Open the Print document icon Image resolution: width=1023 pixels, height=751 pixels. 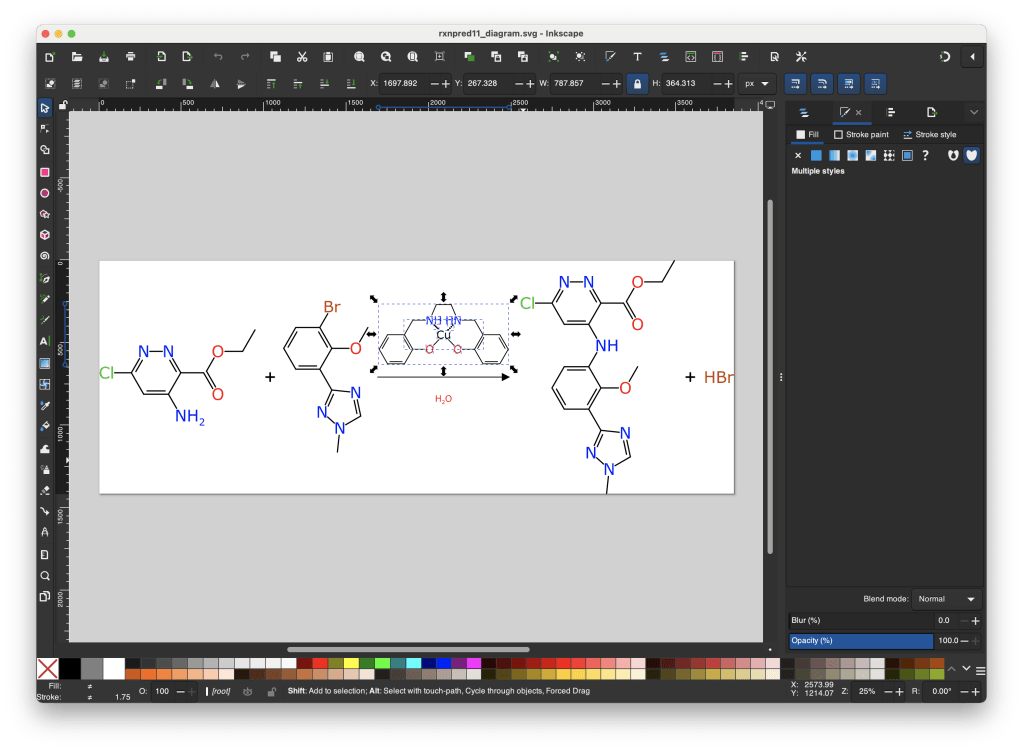coord(130,56)
